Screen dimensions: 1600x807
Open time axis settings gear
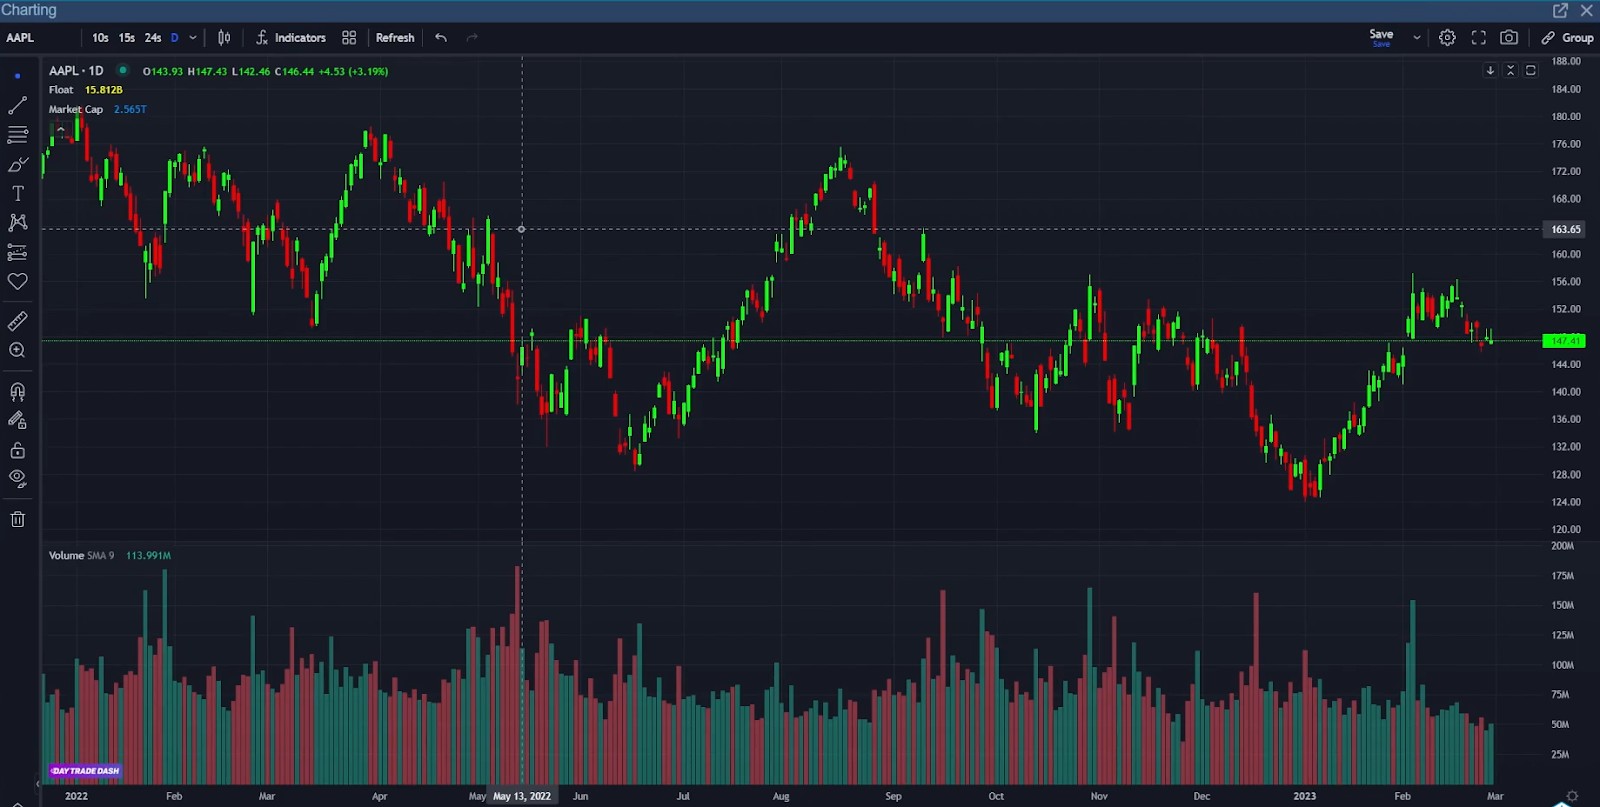click(1572, 796)
